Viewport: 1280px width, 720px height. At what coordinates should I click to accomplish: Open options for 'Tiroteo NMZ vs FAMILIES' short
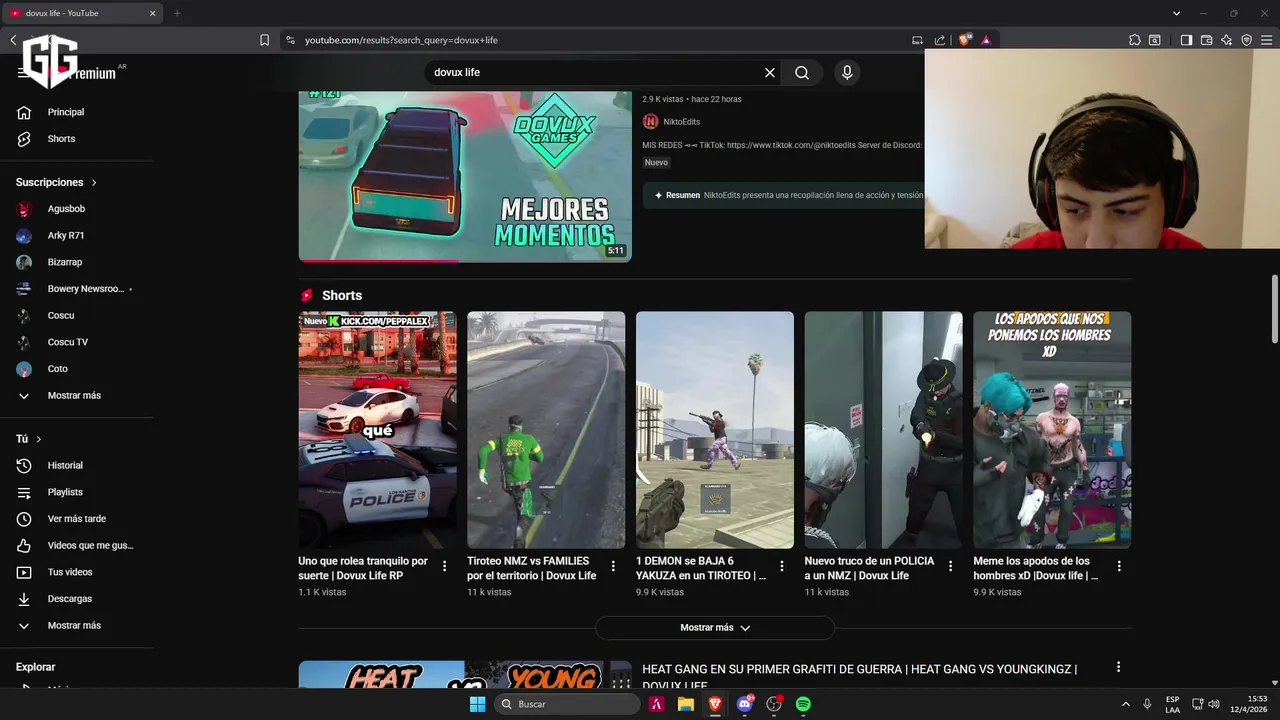click(613, 566)
